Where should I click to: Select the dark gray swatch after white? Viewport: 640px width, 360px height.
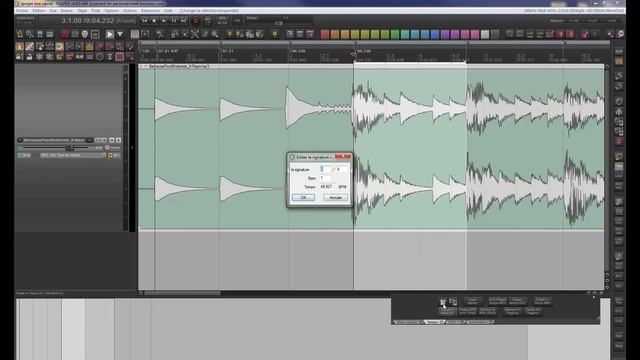click(495, 34)
